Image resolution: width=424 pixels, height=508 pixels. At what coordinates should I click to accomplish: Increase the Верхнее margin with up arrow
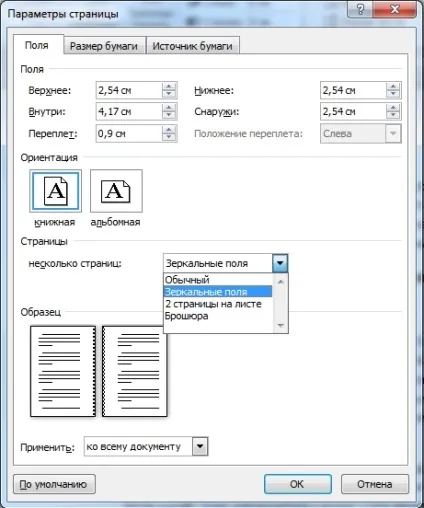(x=169, y=86)
